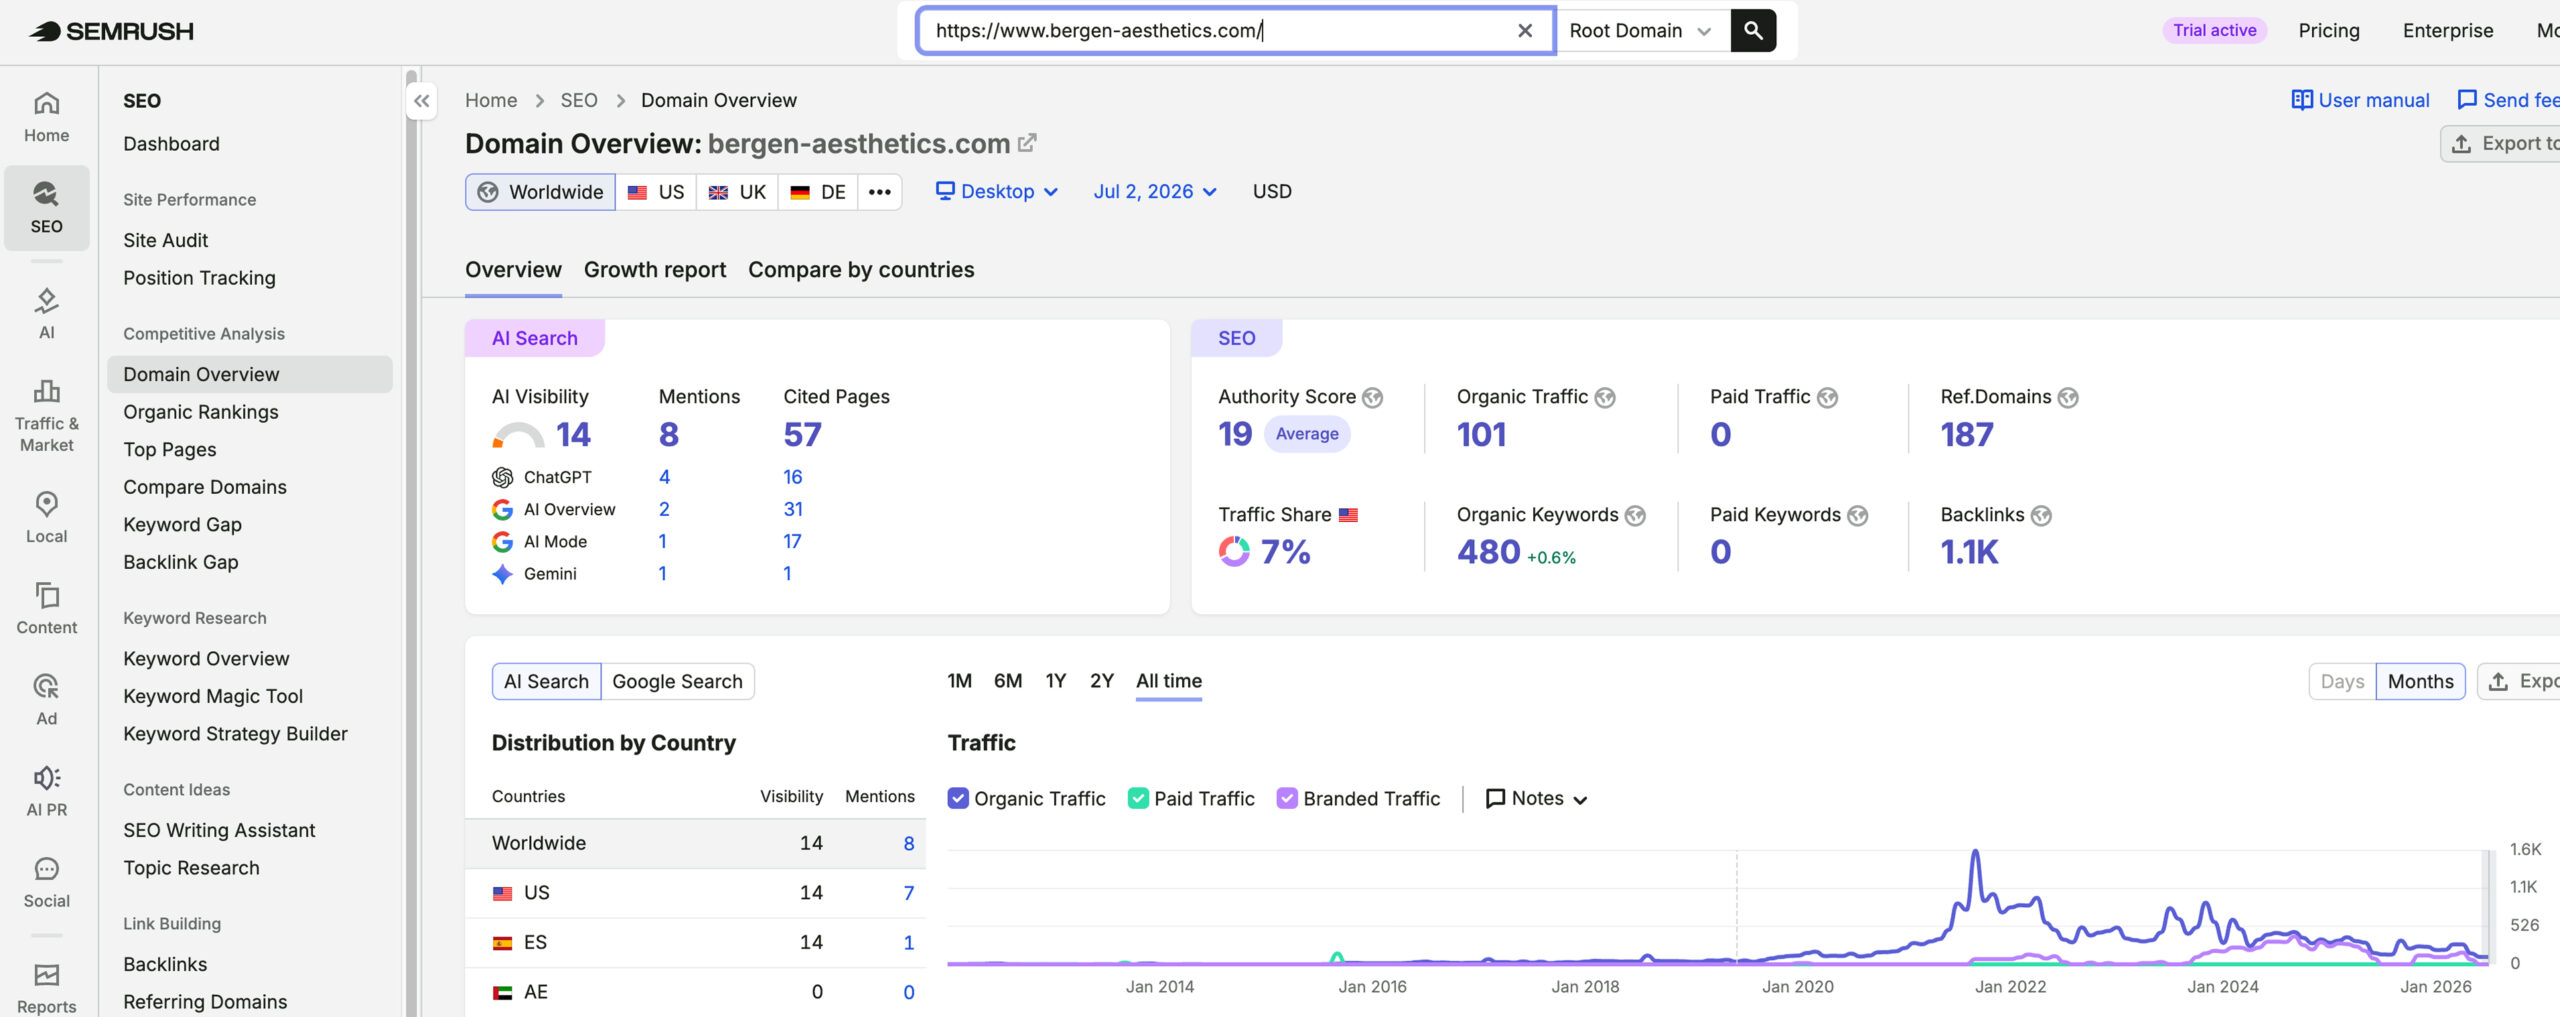Open Backlink Gap in sidebar
2560x1017 pixels.
181,562
